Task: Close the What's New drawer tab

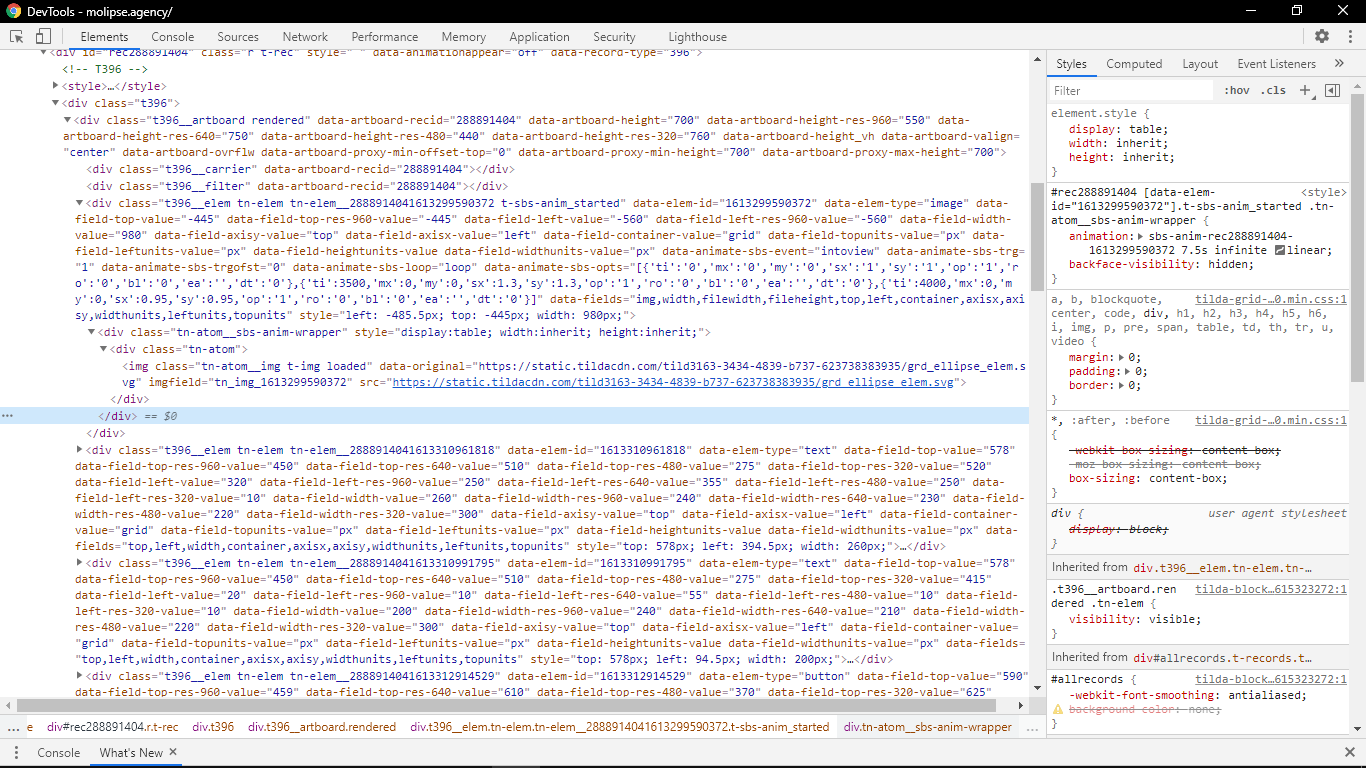Action: [173, 752]
